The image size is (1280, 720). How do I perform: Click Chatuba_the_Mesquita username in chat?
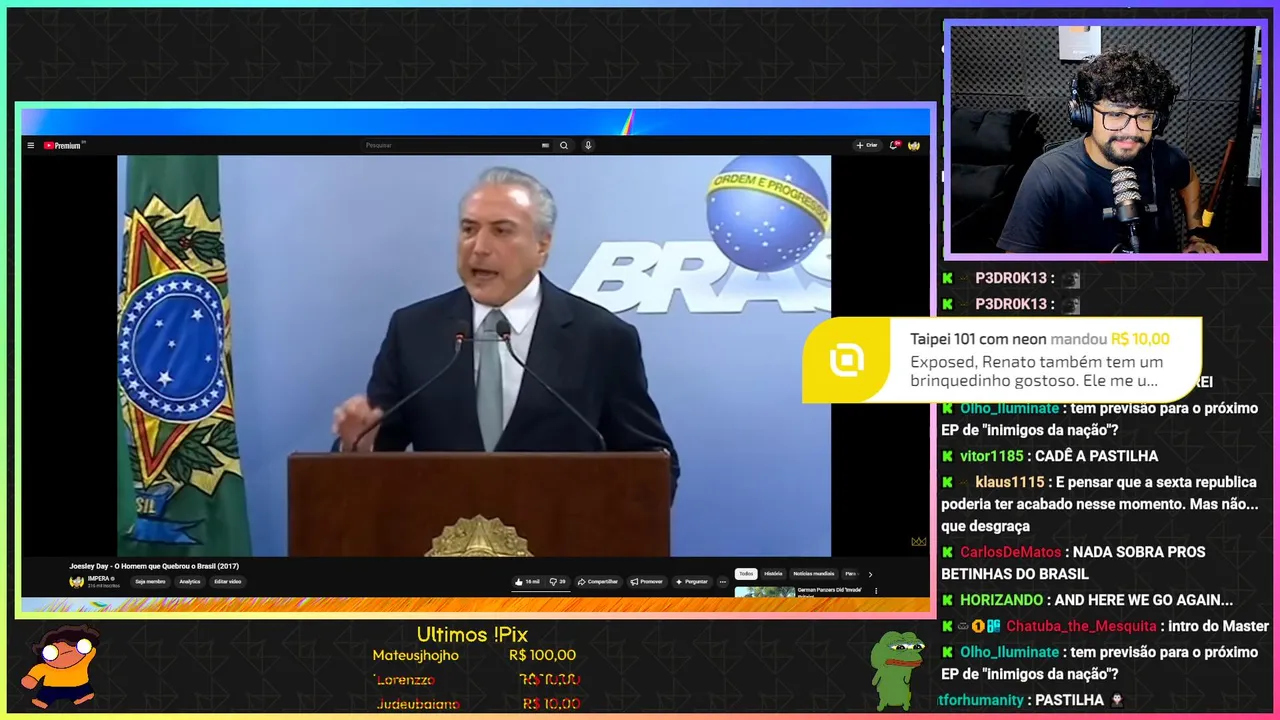pos(1081,626)
